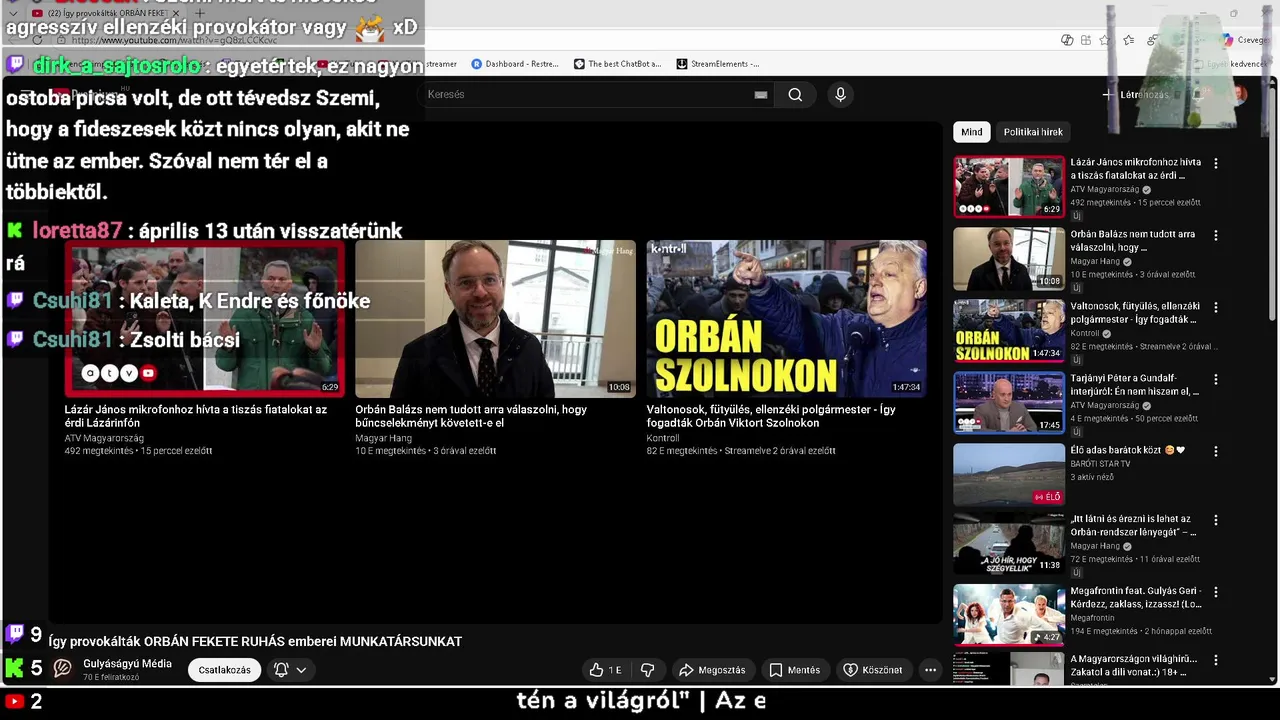Image resolution: width=1280 pixels, height=720 pixels.
Task: Open The best ChatBot a... bookmark
Action: 617,64
